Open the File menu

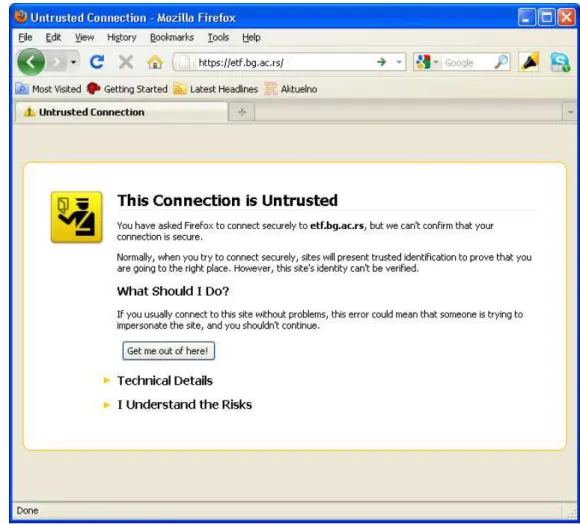[x=25, y=37]
